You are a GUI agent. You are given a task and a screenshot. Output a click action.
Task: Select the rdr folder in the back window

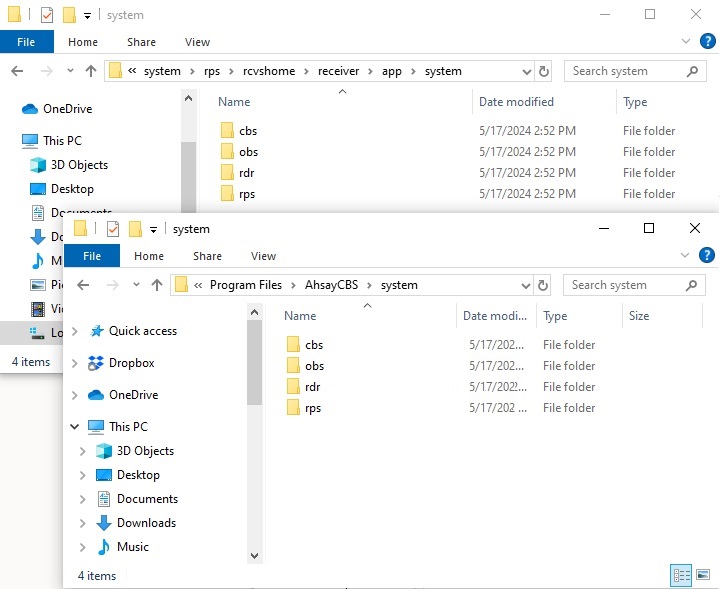(247, 173)
